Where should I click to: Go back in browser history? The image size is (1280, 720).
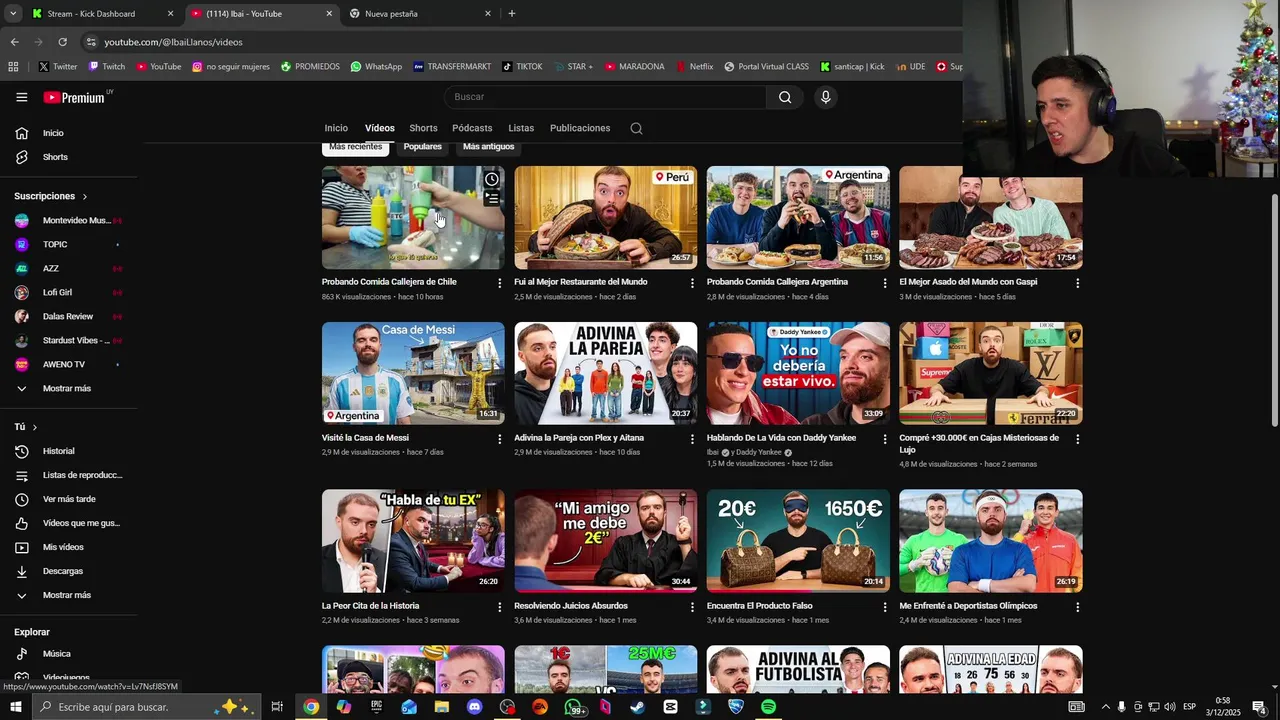pos(14,42)
